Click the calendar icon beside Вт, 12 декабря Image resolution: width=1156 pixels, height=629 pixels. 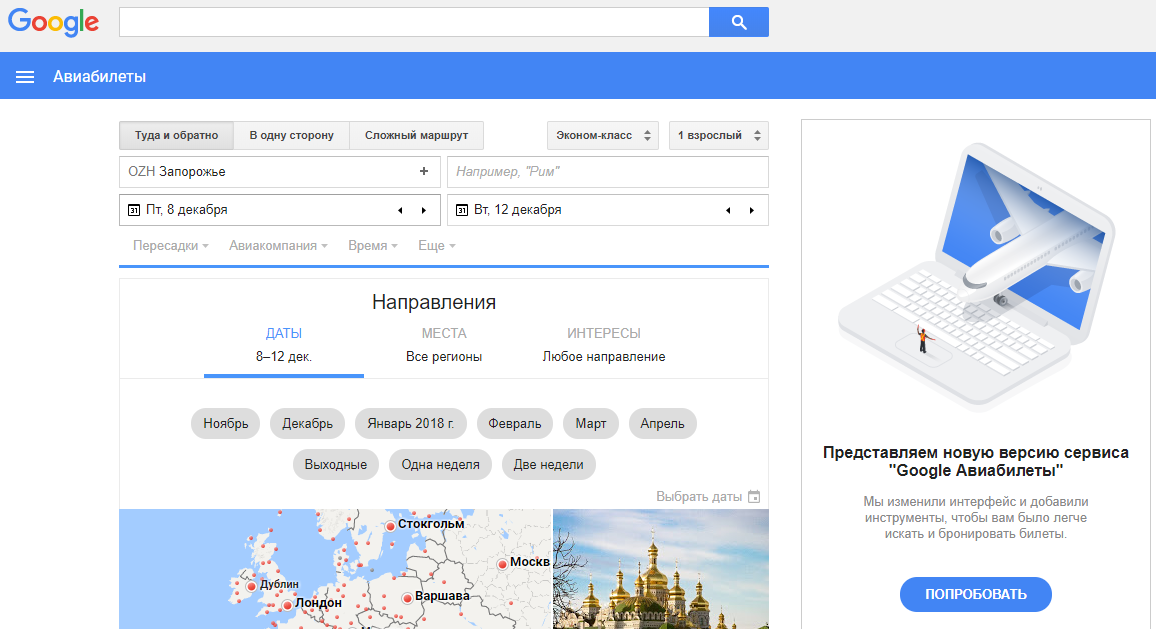point(462,210)
